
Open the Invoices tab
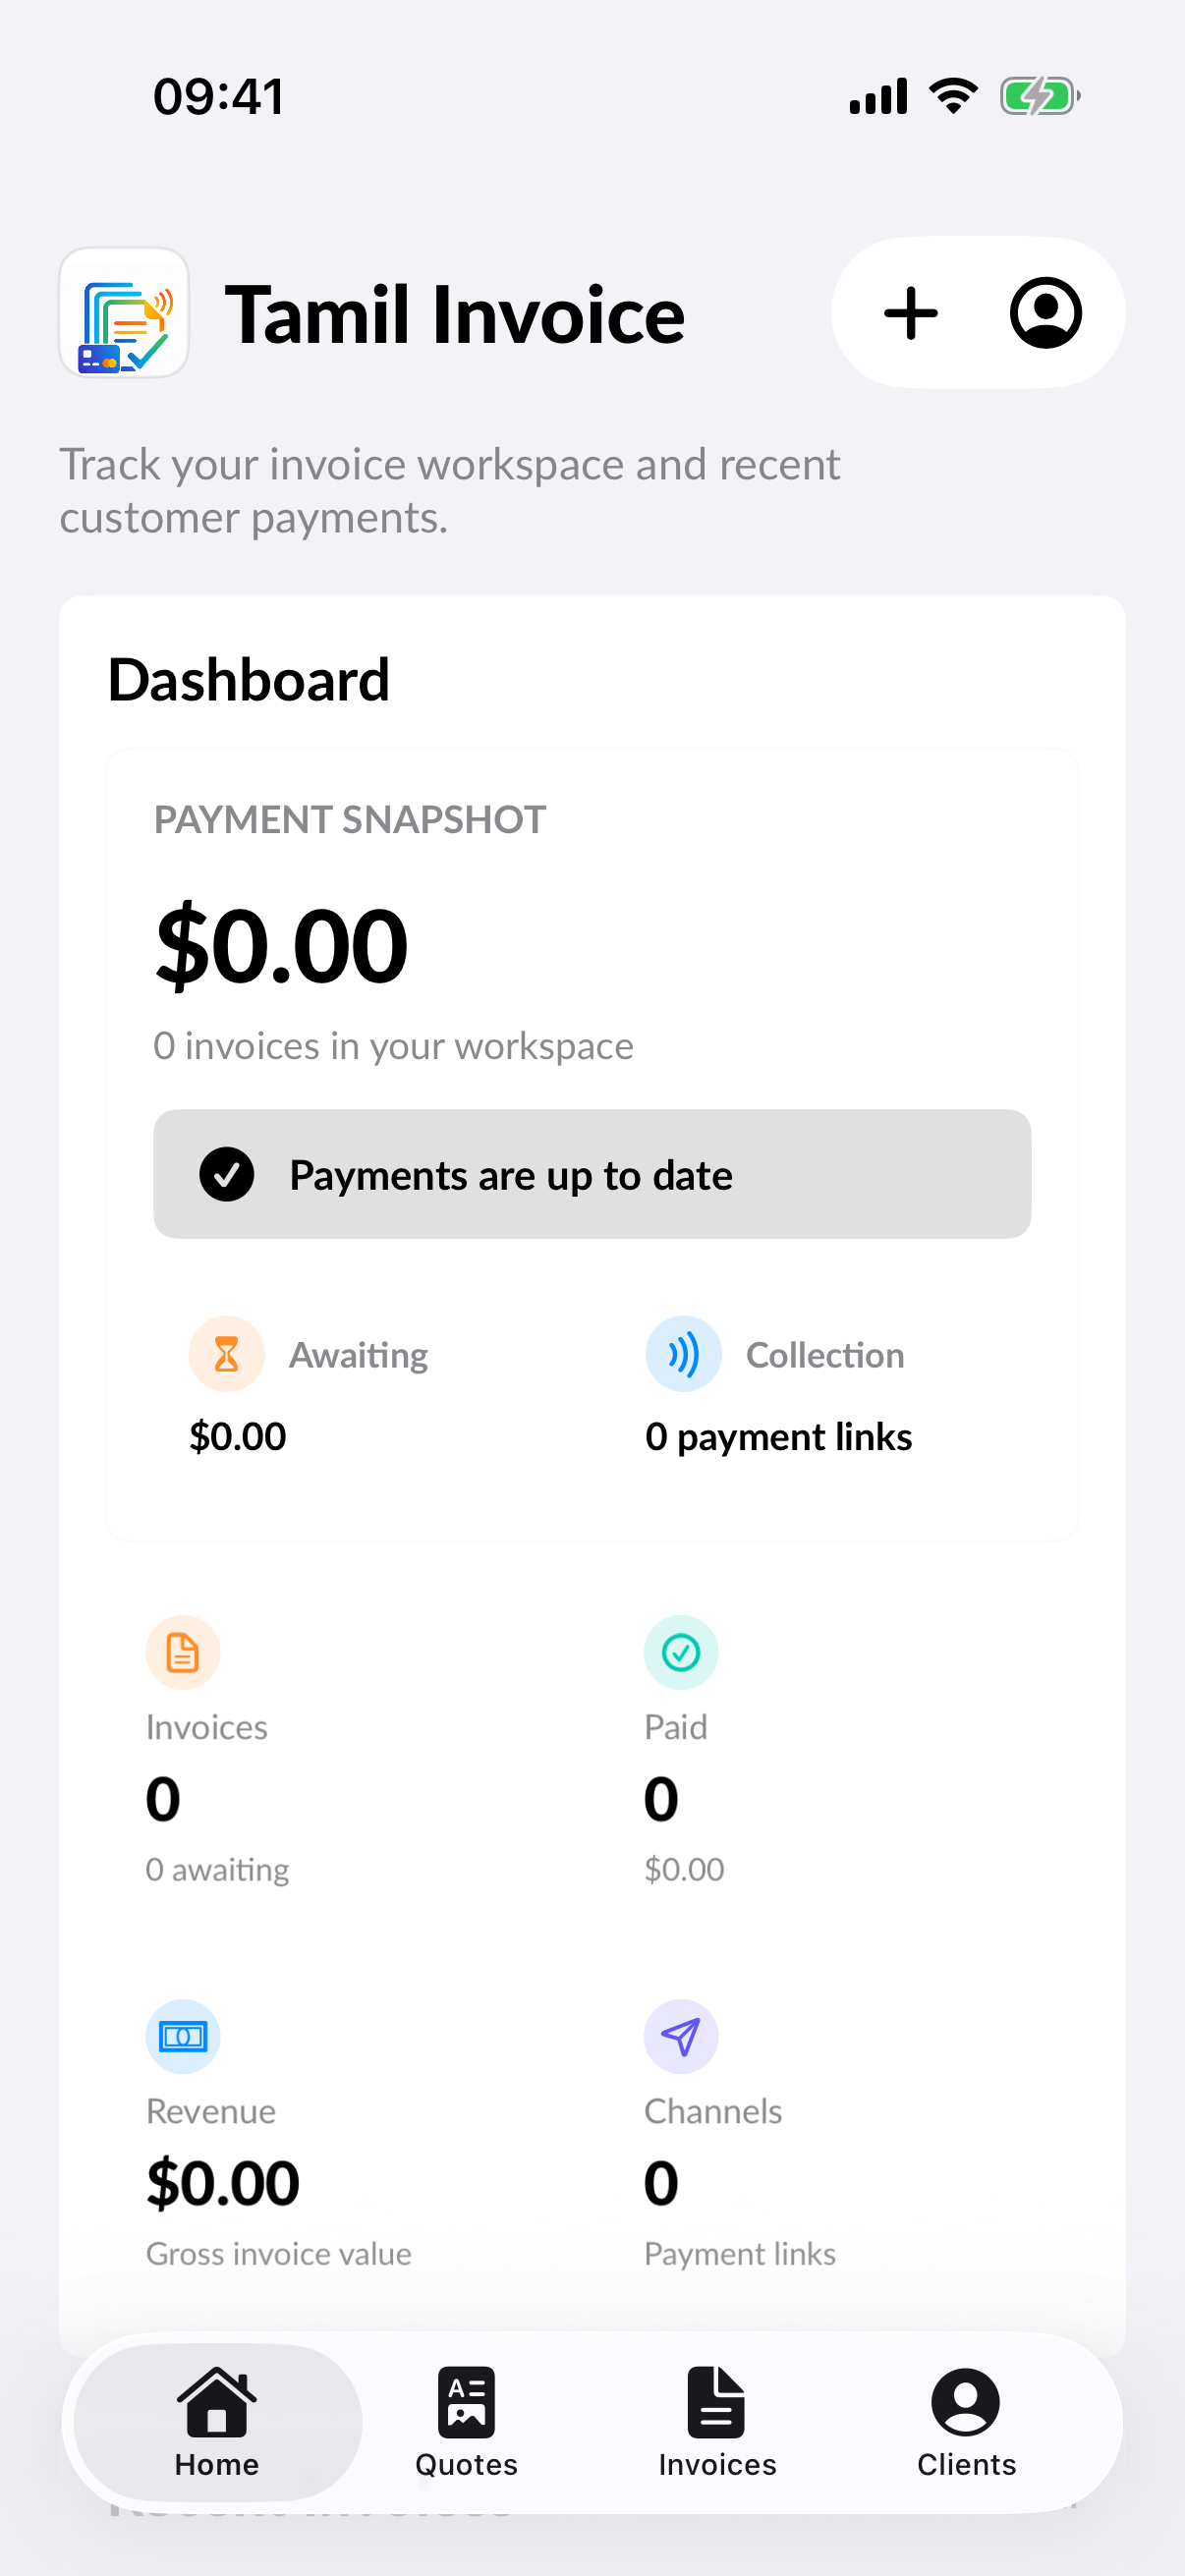point(717,2422)
